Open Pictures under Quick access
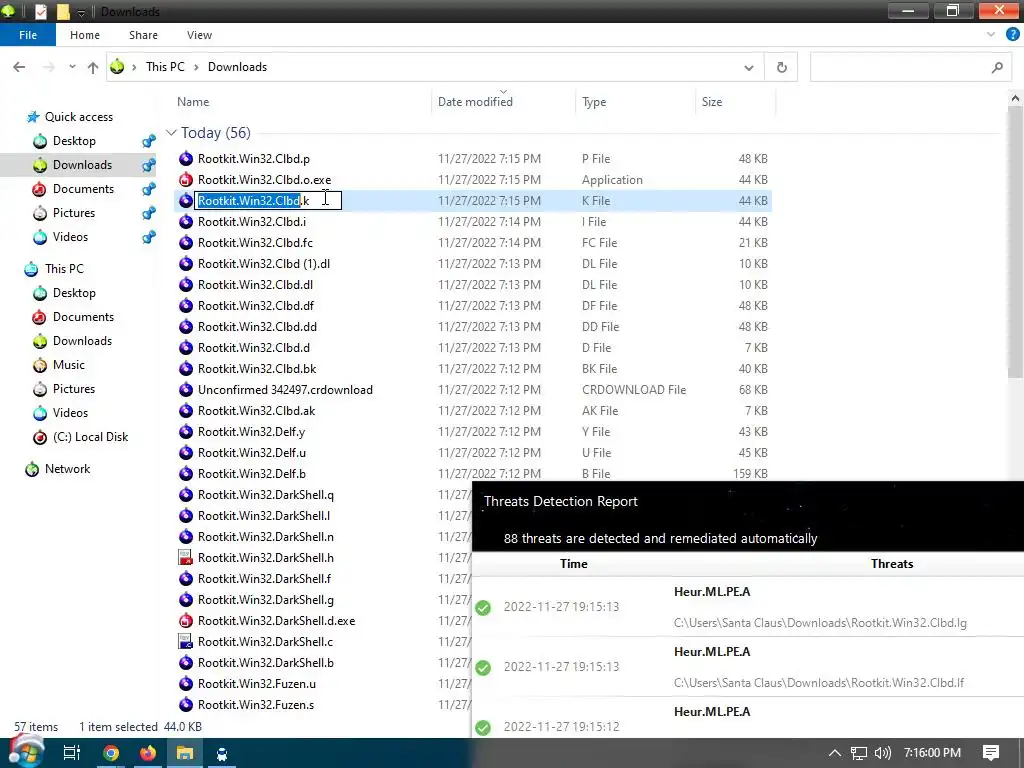This screenshot has height=768, width=1024. [x=74, y=213]
